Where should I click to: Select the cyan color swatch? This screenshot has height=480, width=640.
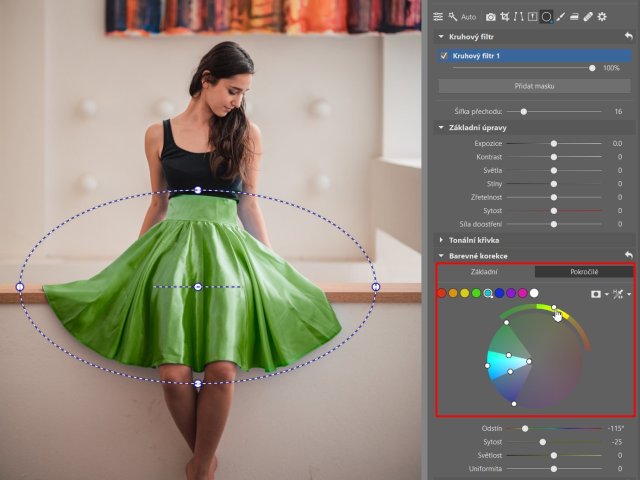[x=488, y=293]
